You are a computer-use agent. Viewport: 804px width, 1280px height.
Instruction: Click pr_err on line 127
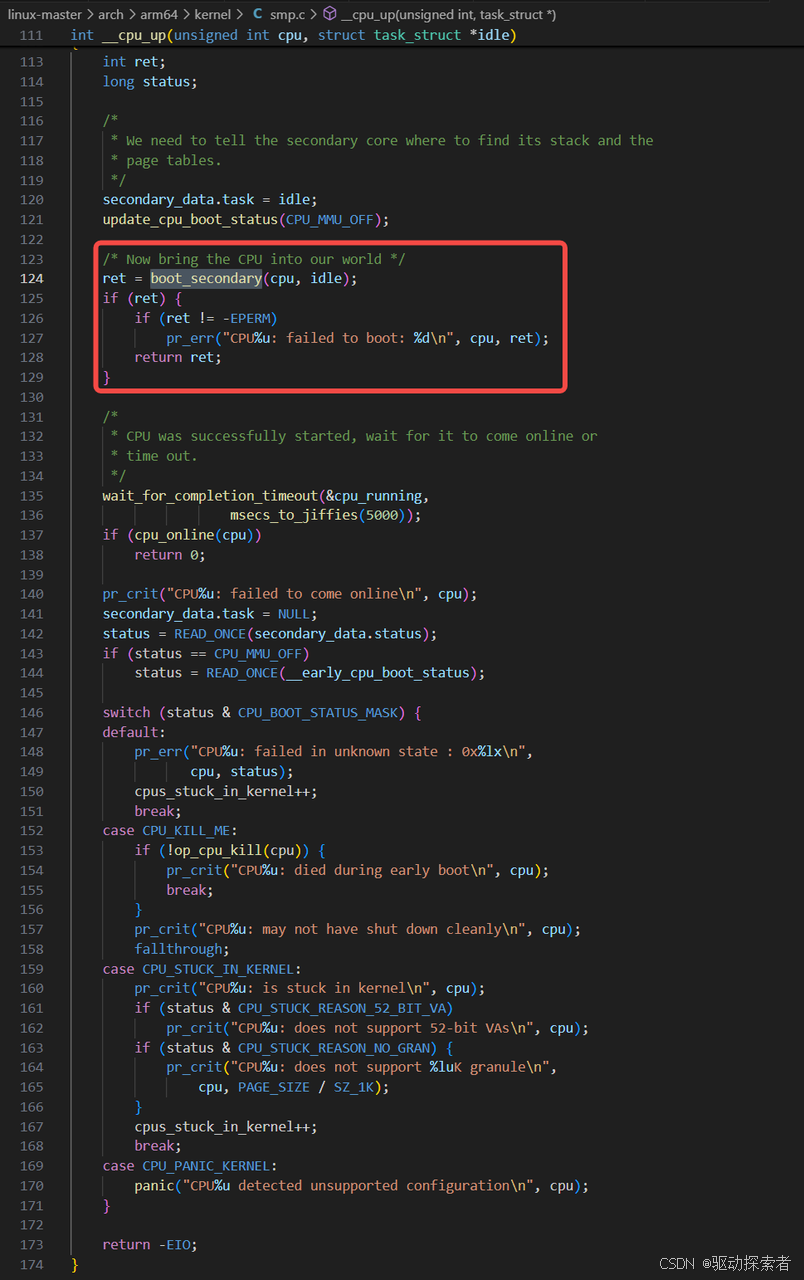coord(190,338)
